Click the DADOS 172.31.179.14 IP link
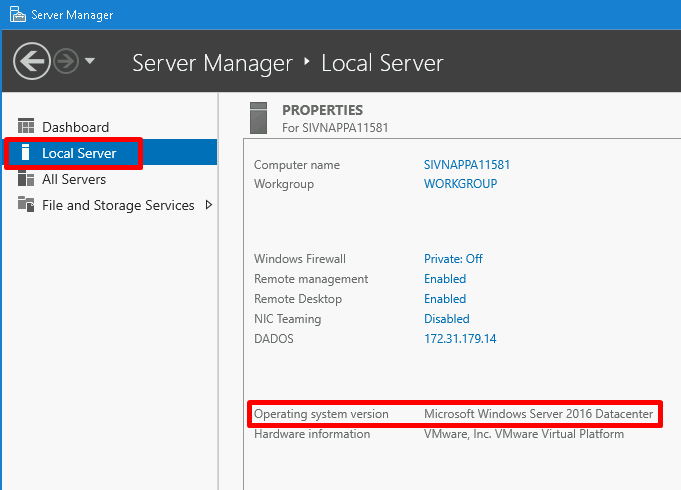 pos(460,339)
